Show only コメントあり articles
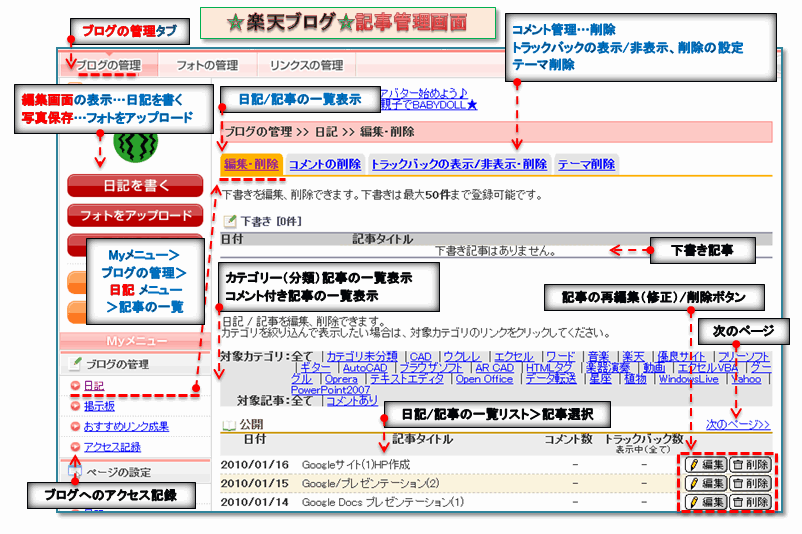The image size is (802, 534). 352,400
